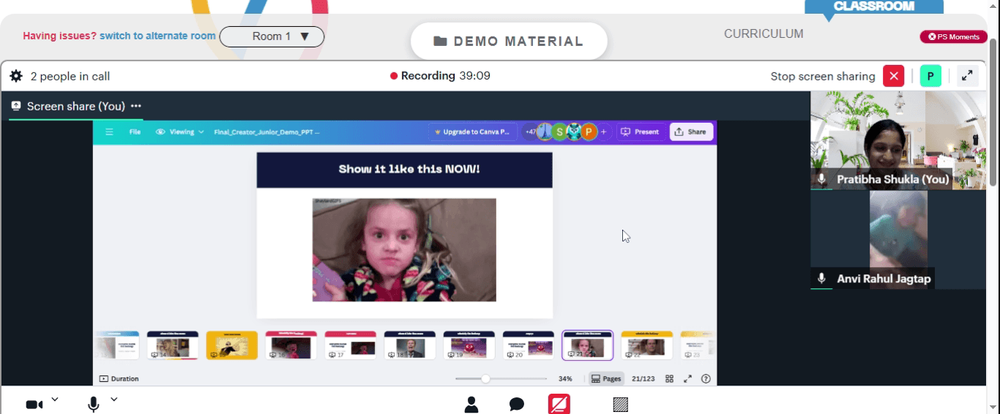Viewport: 1000px width, 414px height.
Task: Expand camera options chevron
Action: (x=55, y=399)
